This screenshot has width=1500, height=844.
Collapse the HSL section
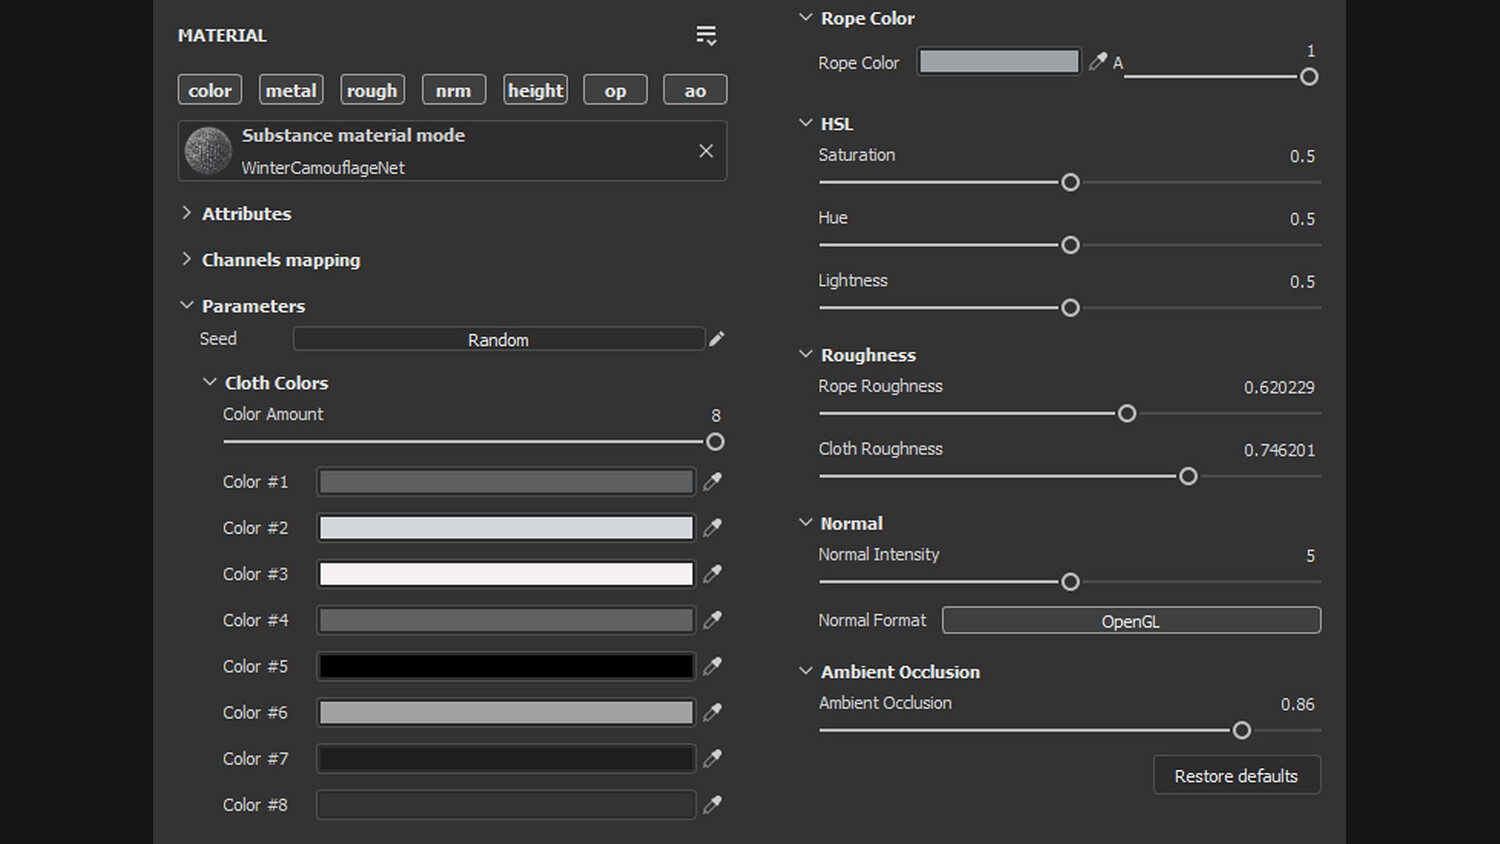point(806,123)
